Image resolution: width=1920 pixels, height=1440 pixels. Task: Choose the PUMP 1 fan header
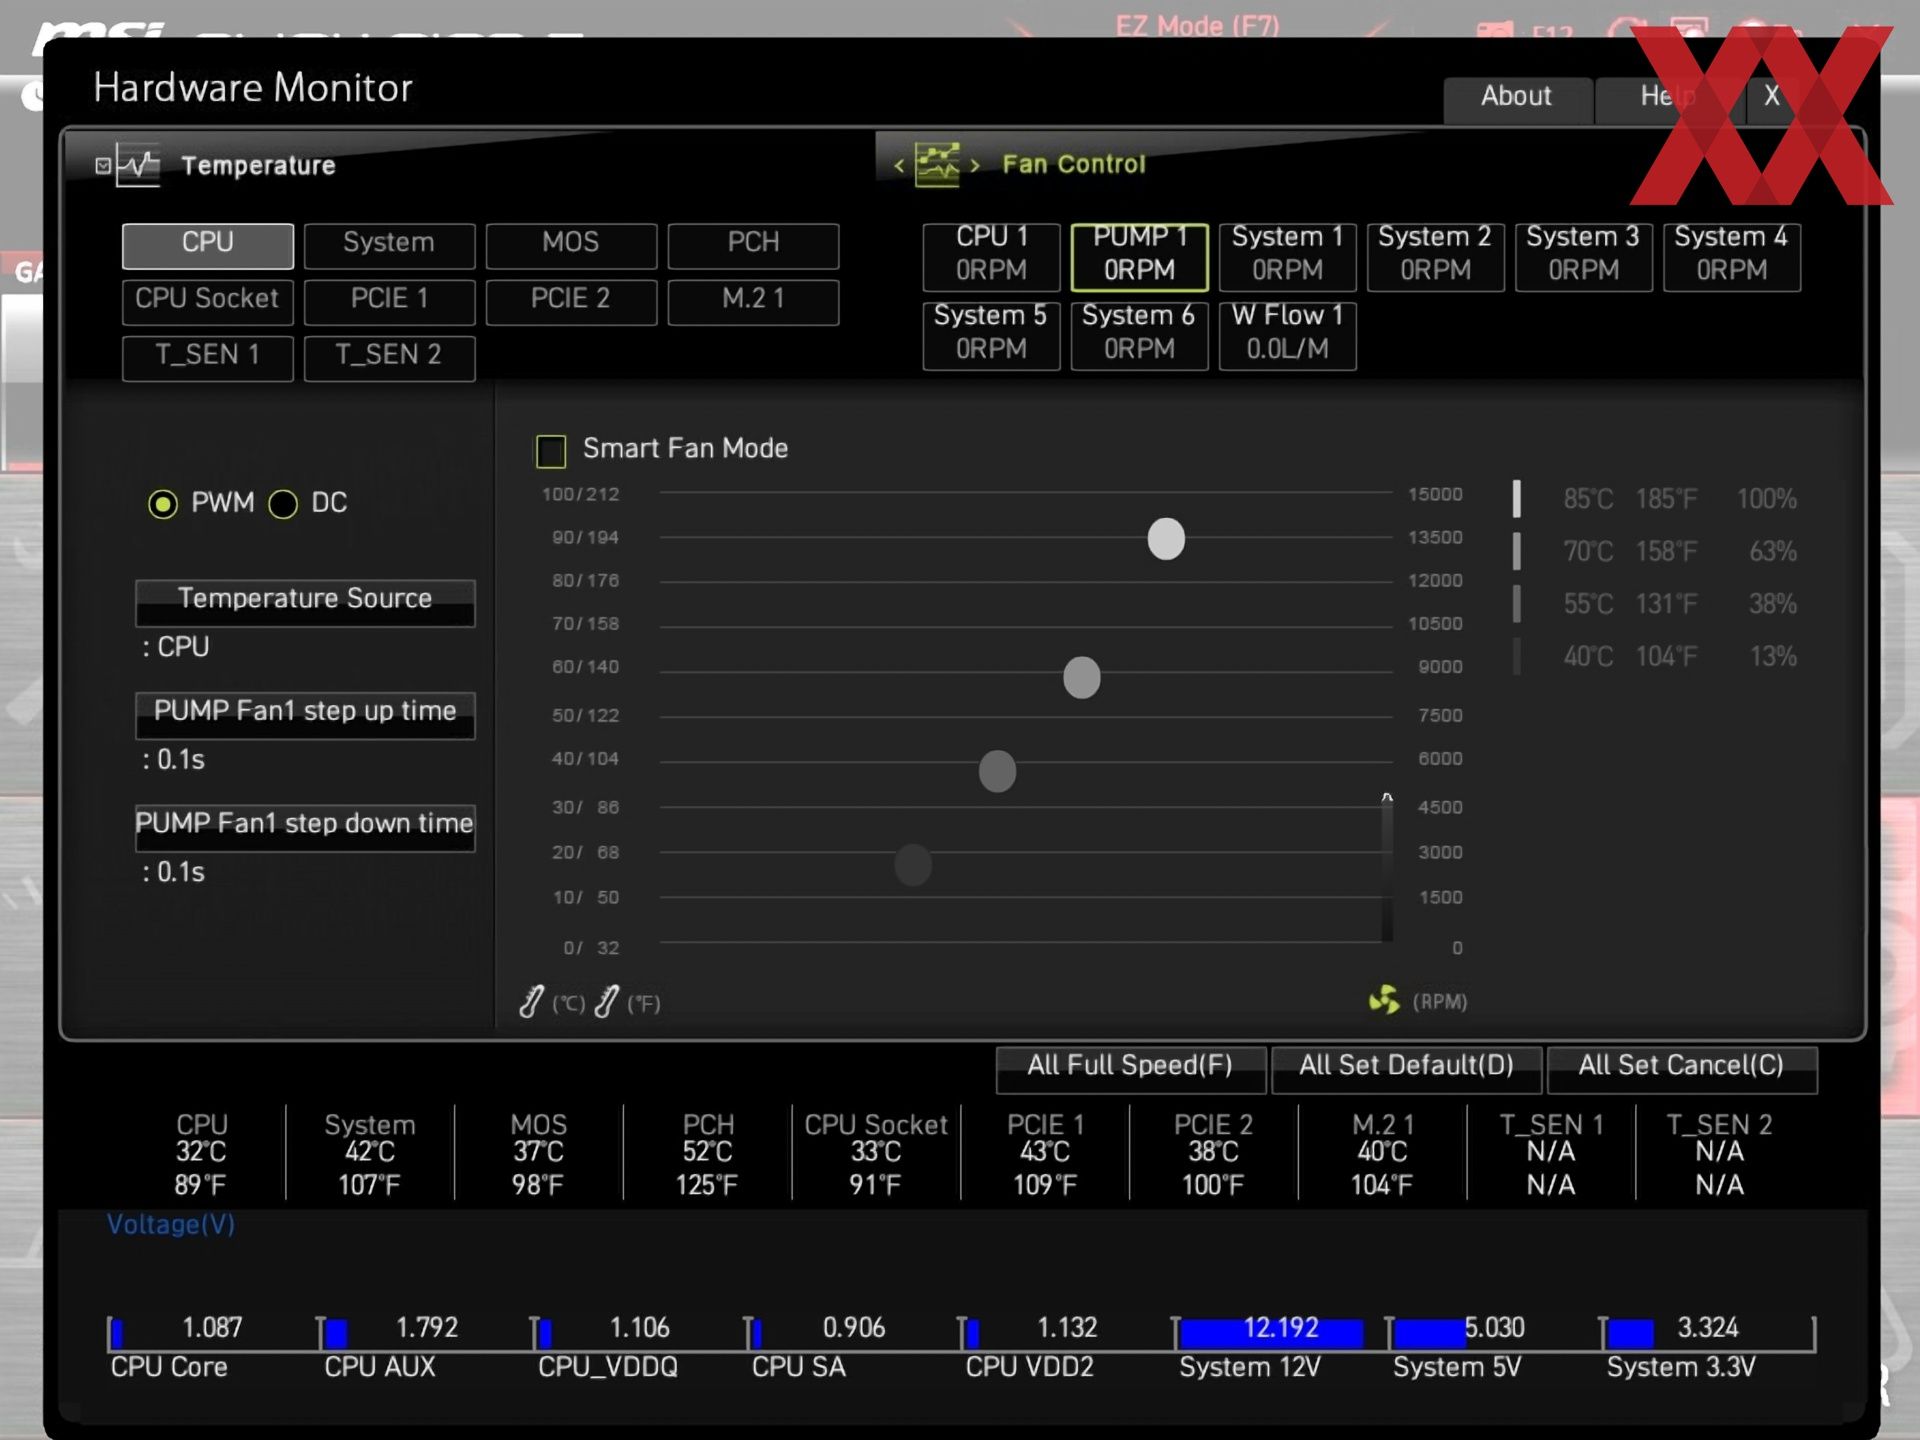[1139, 256]
